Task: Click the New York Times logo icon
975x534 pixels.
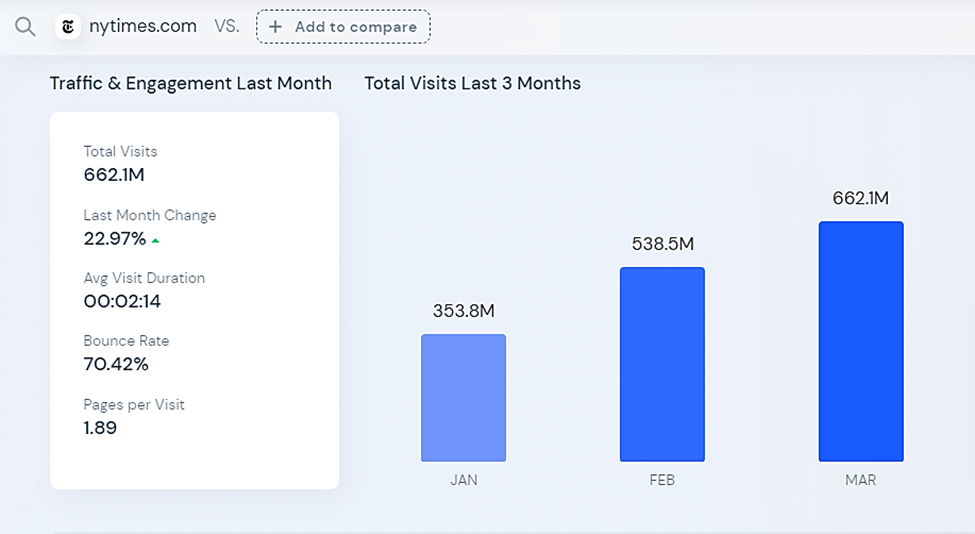Action: tap(68, 27)
